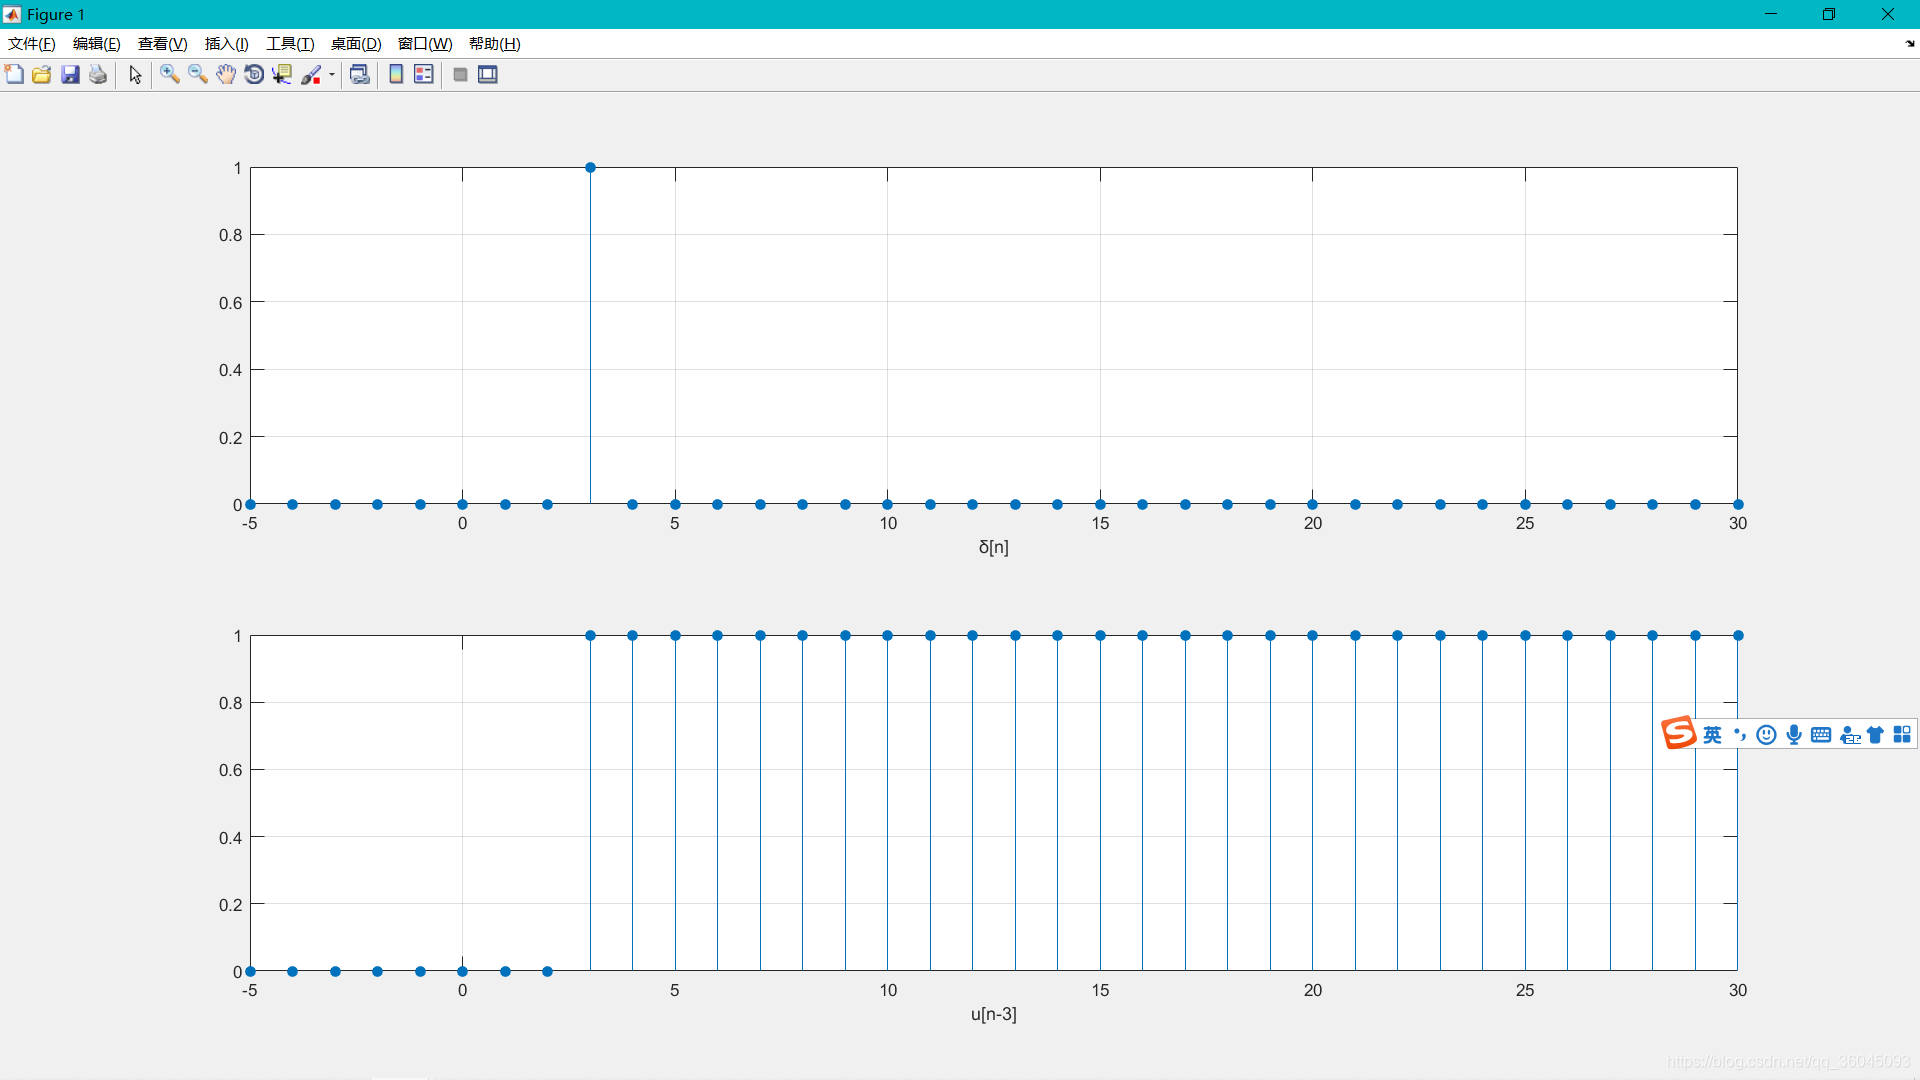Click the Open File folder icon
This screenshot has width=1920, height=1080.
coord(42,75)
